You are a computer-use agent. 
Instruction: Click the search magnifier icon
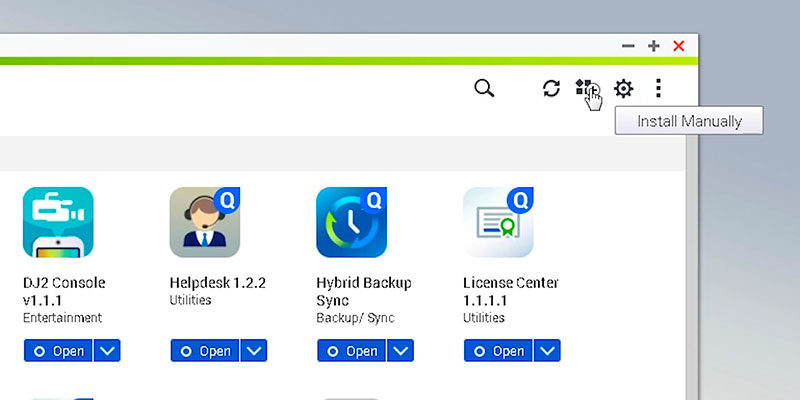click(x=484, y=89)
